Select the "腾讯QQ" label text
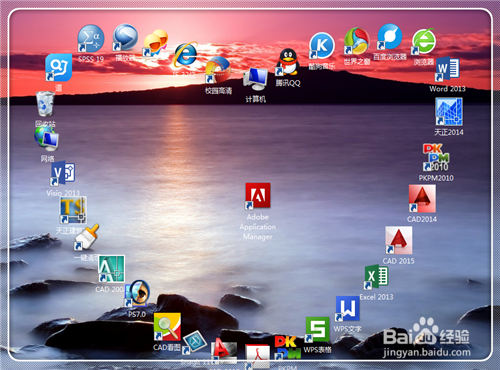 pyautogui.click(x=288, y=83)
